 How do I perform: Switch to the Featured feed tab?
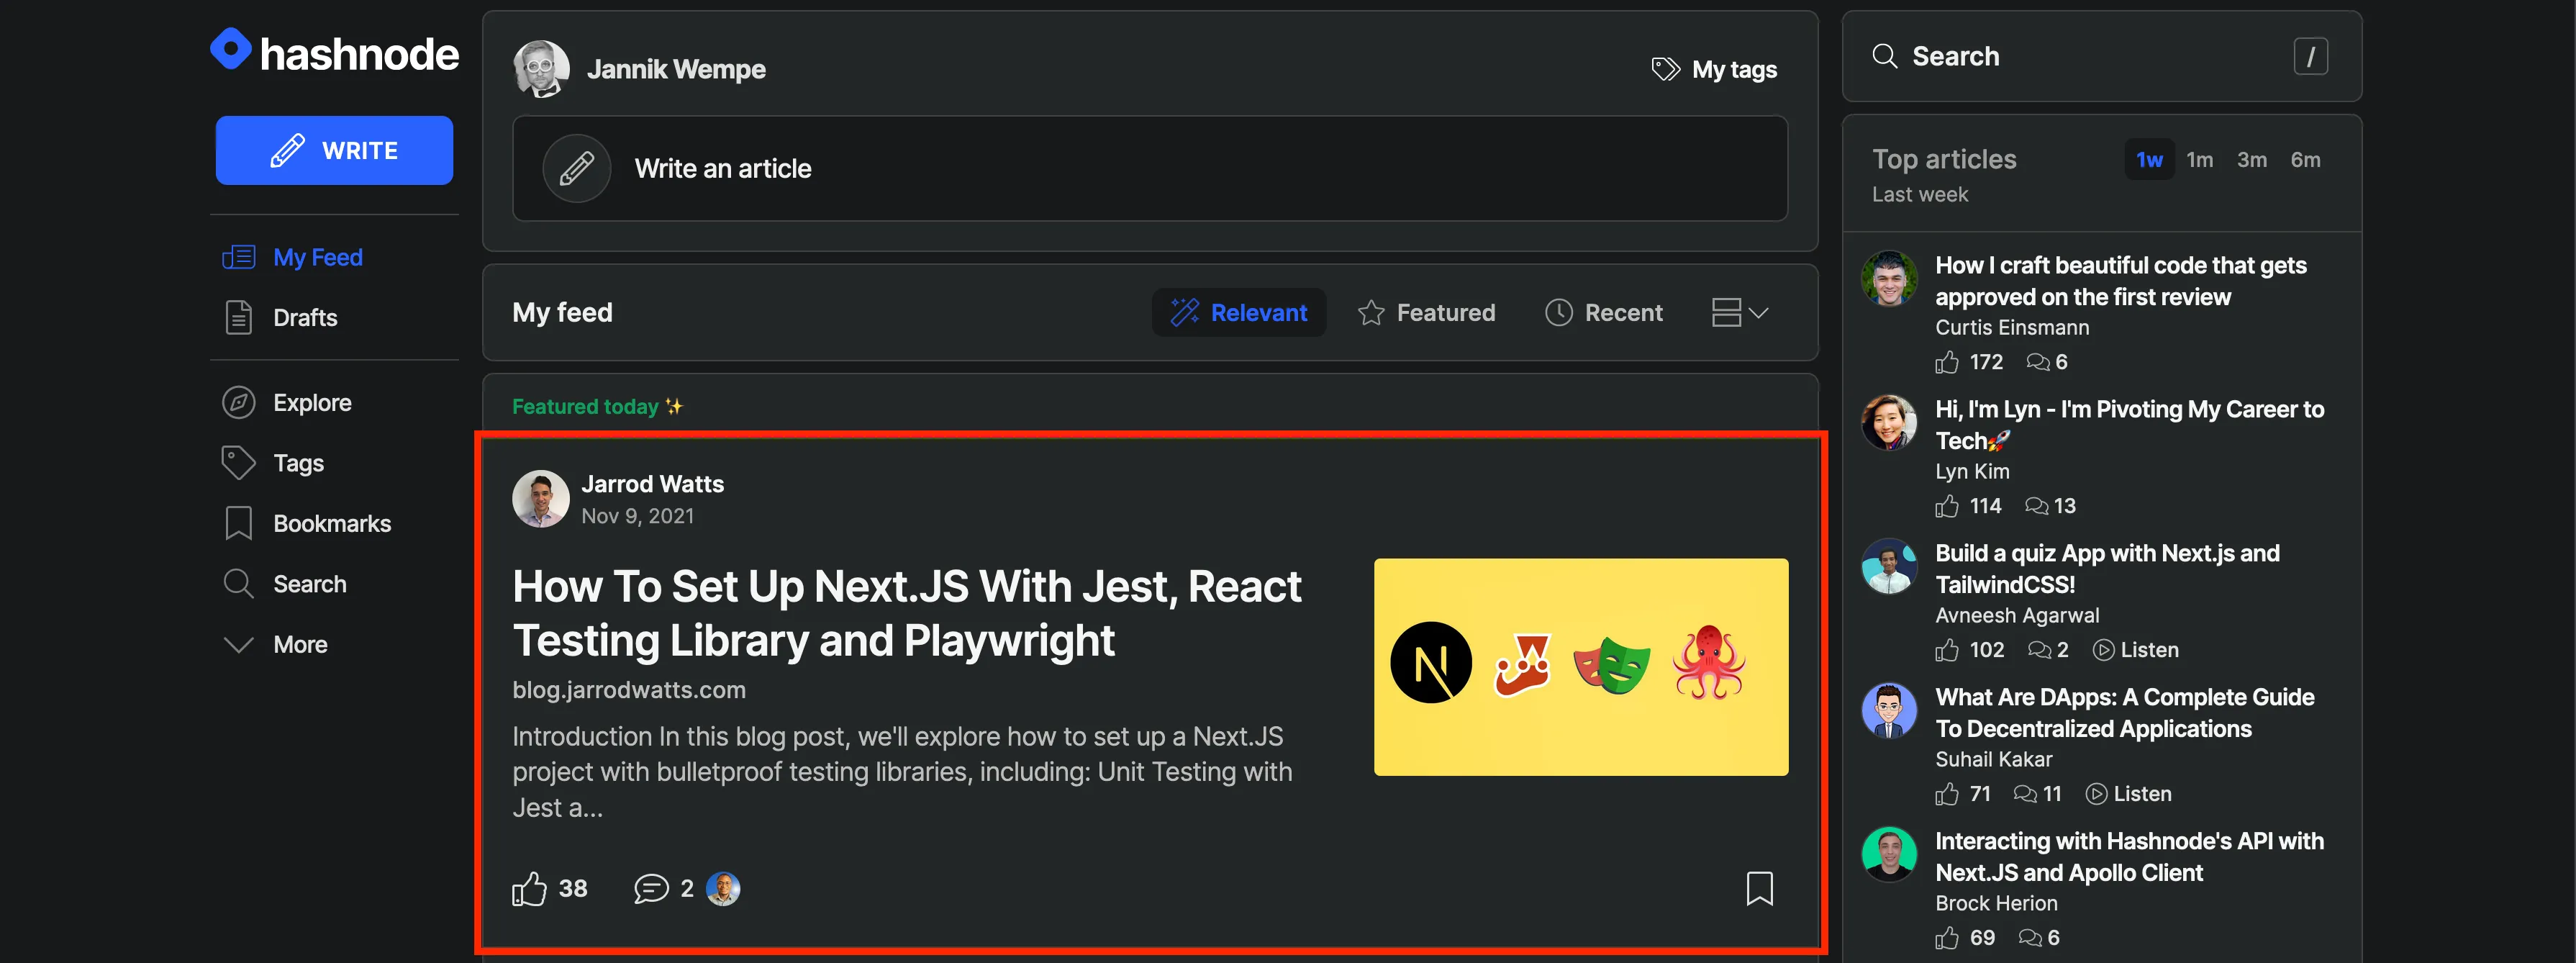pyautogui.click(x=1427, y=312)
